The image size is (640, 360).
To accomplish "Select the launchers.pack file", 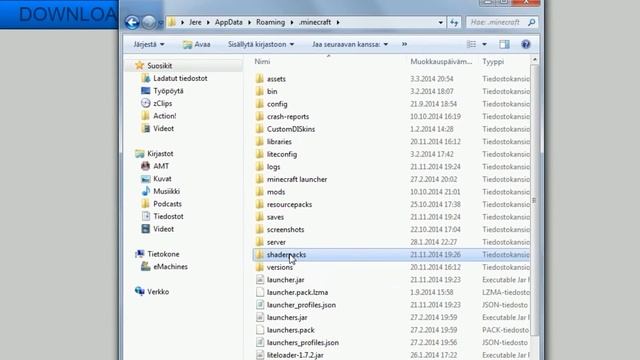I will pos(290,330).
